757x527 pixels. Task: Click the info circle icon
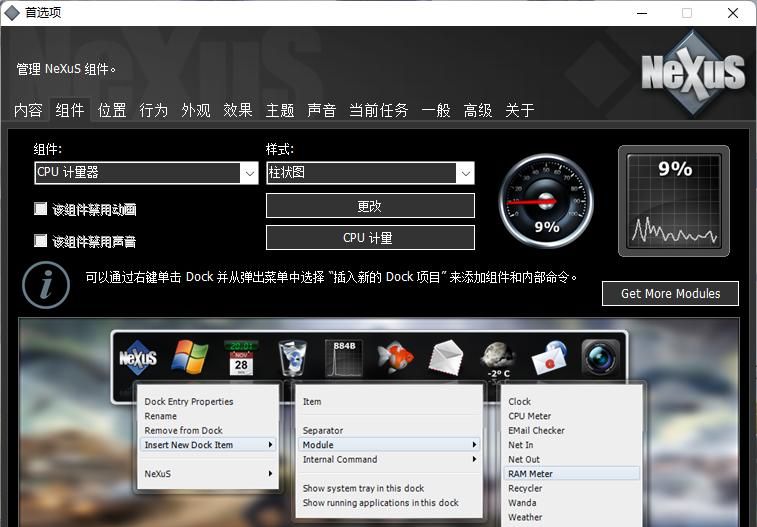pos(46,285)
